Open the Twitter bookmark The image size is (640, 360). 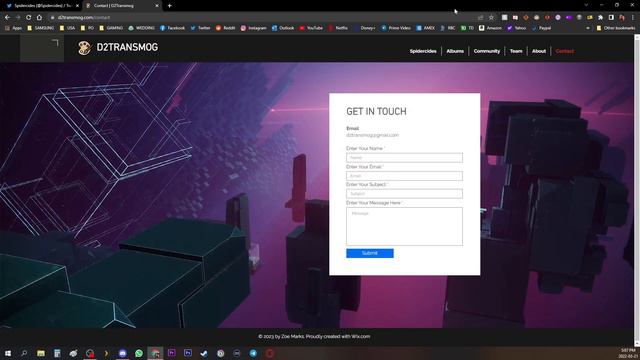(x=200, y=28)
